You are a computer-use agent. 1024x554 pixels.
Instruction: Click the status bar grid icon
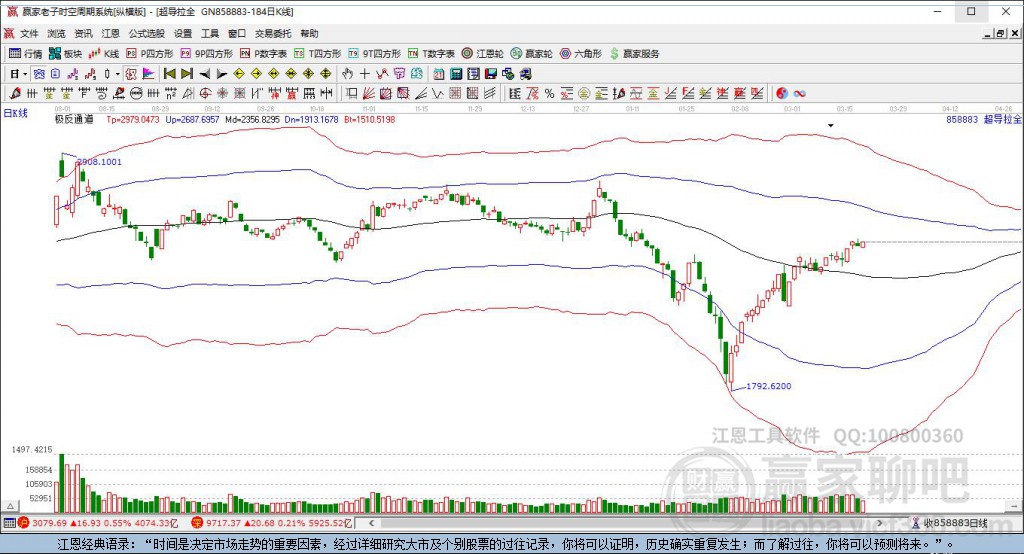pyautogui.click(x=9, y=523)
